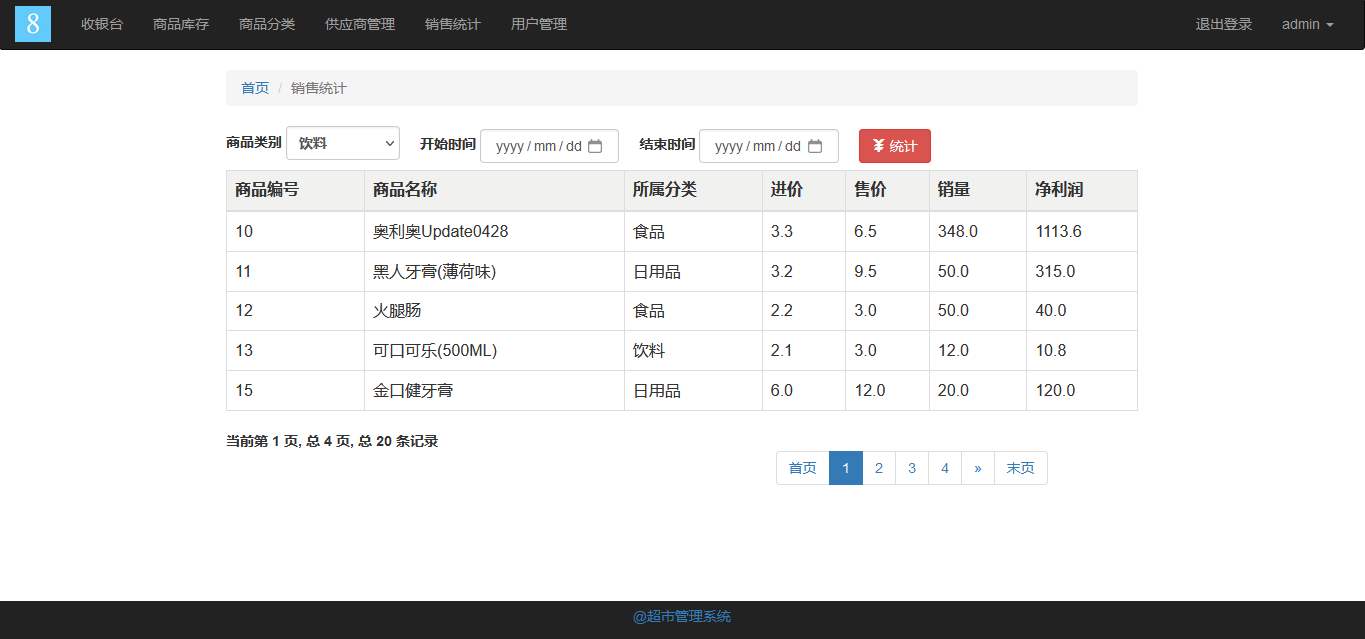1365x639 pixels.
Task: Go to the 首页 pagination button
Action: pyautogui.click(x=803, y=468)
